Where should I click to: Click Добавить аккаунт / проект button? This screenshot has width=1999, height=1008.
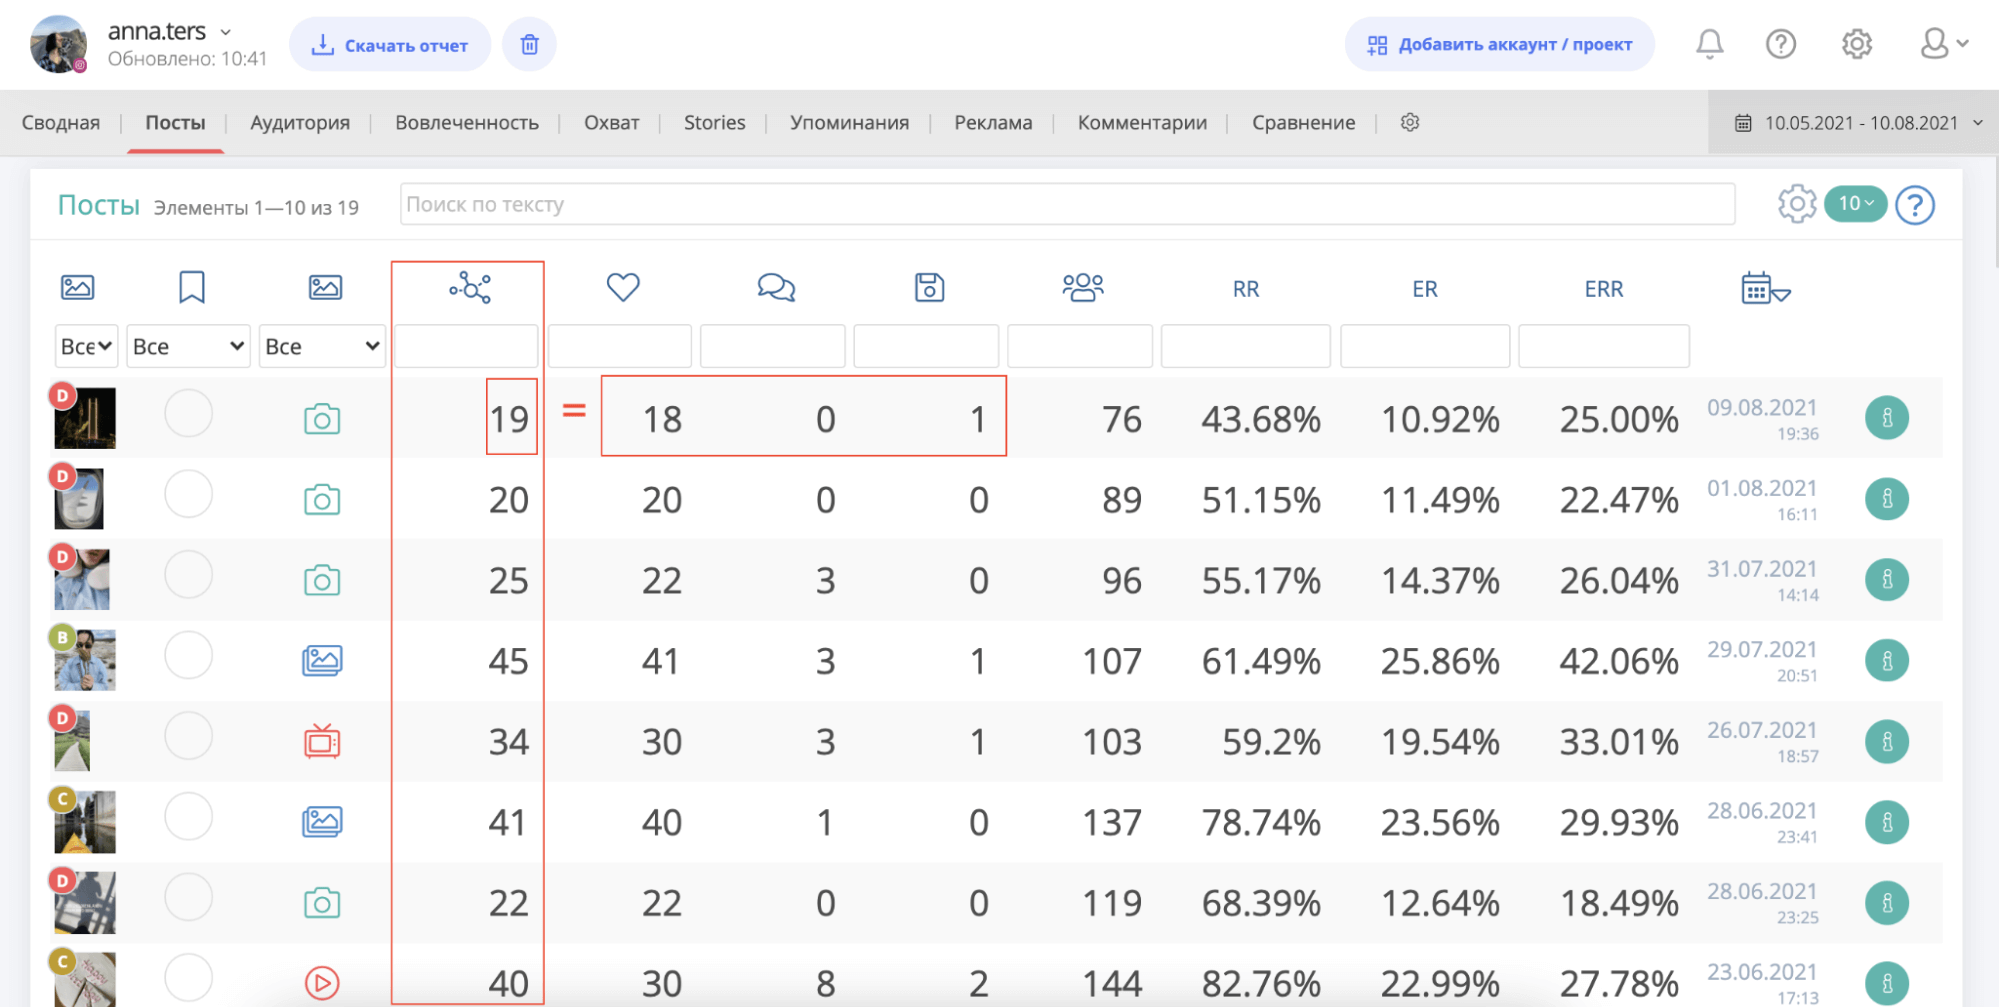[x=1499, y=45]
